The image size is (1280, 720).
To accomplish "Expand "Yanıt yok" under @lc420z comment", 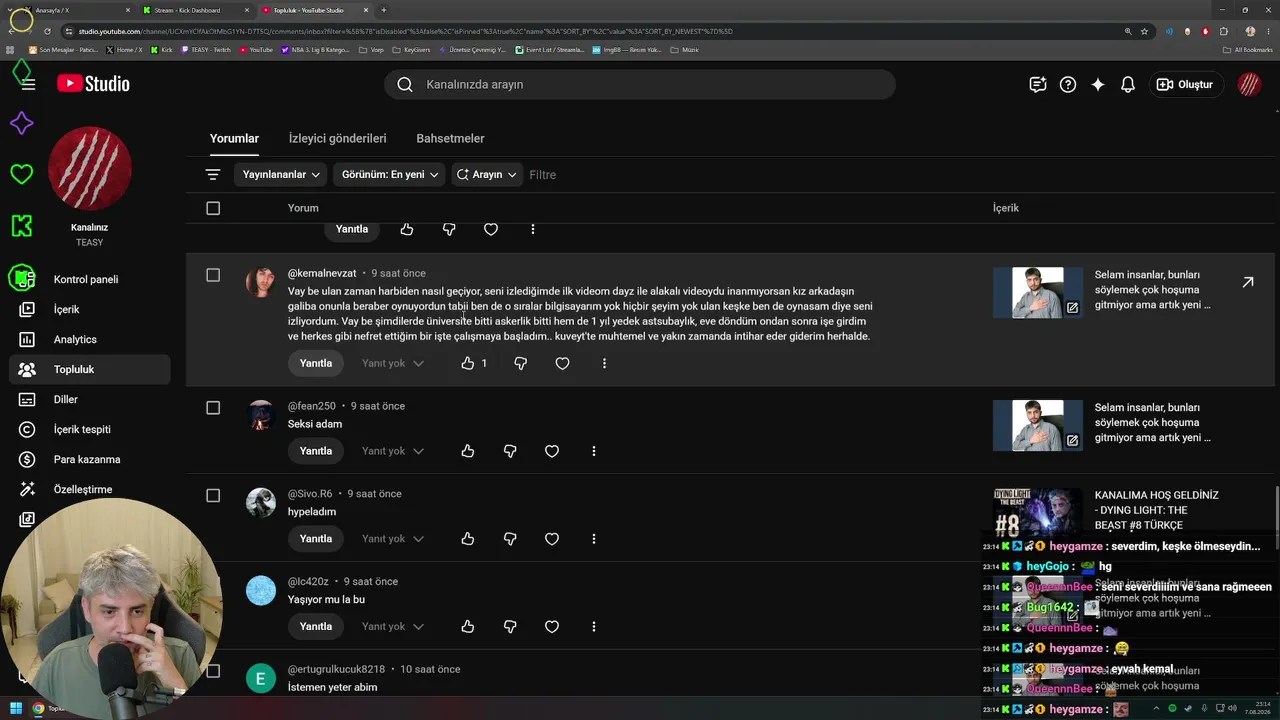I will click(393, 627).
